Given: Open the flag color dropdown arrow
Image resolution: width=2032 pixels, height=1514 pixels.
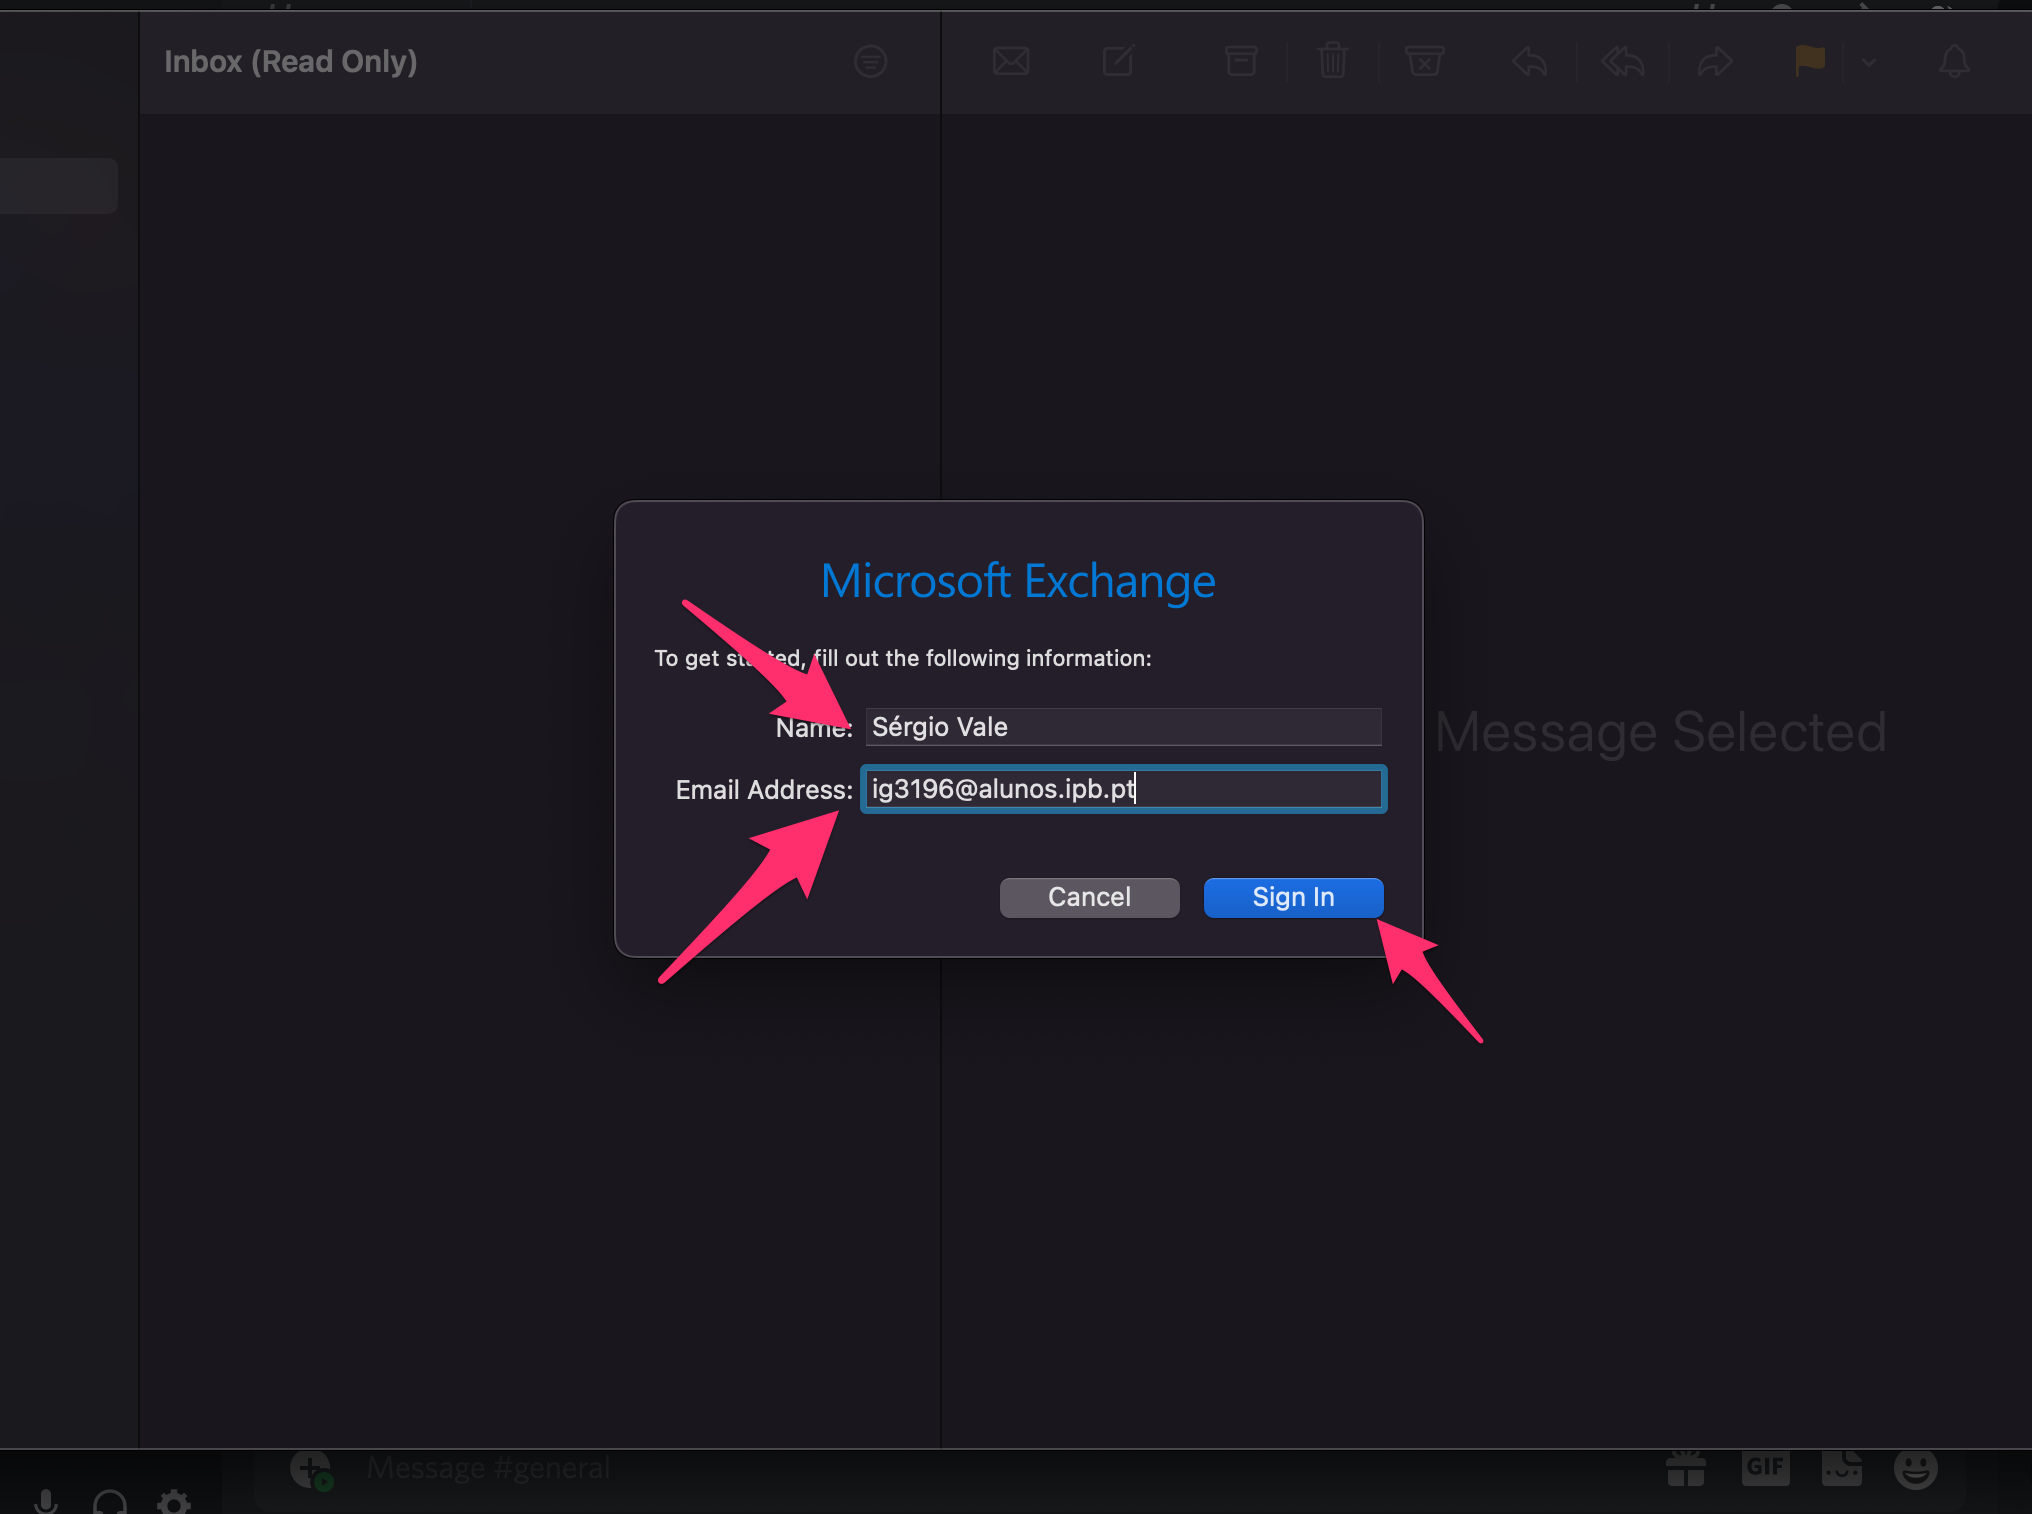Looking at the screenshot, I should click(x=1869, y=62).
